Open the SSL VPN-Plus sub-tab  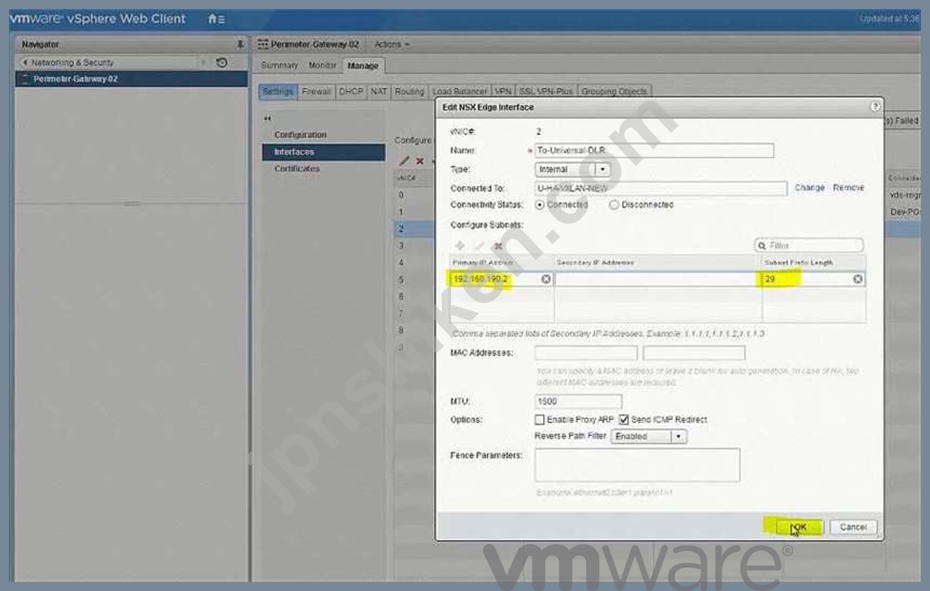(546, 91)
